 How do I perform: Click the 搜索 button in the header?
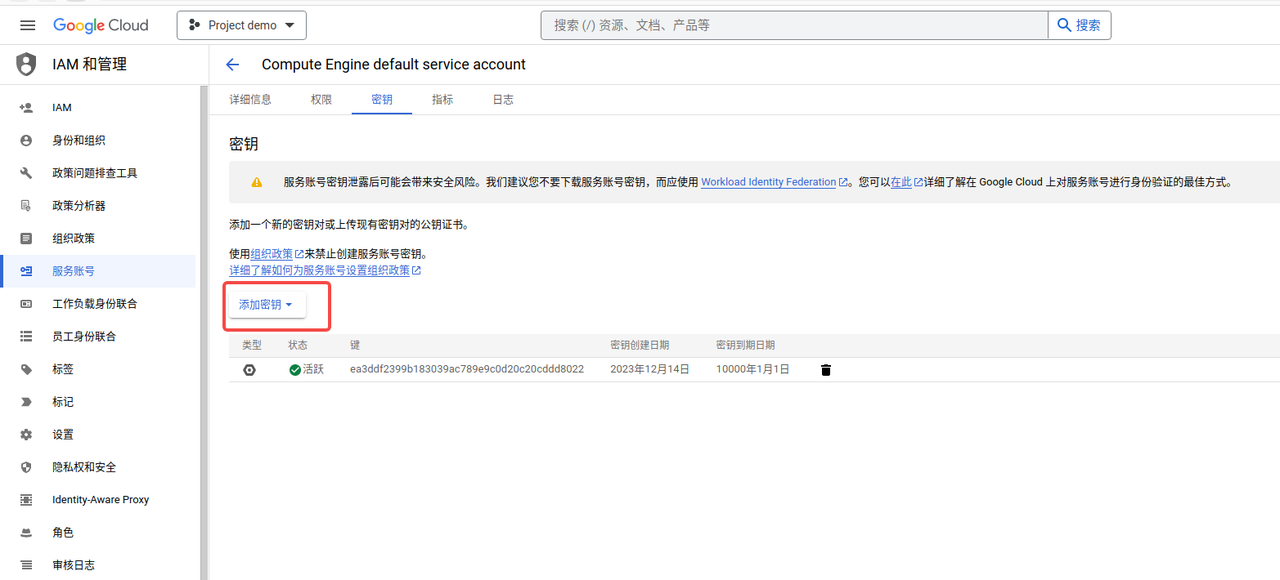click(x=1079, y=25)
